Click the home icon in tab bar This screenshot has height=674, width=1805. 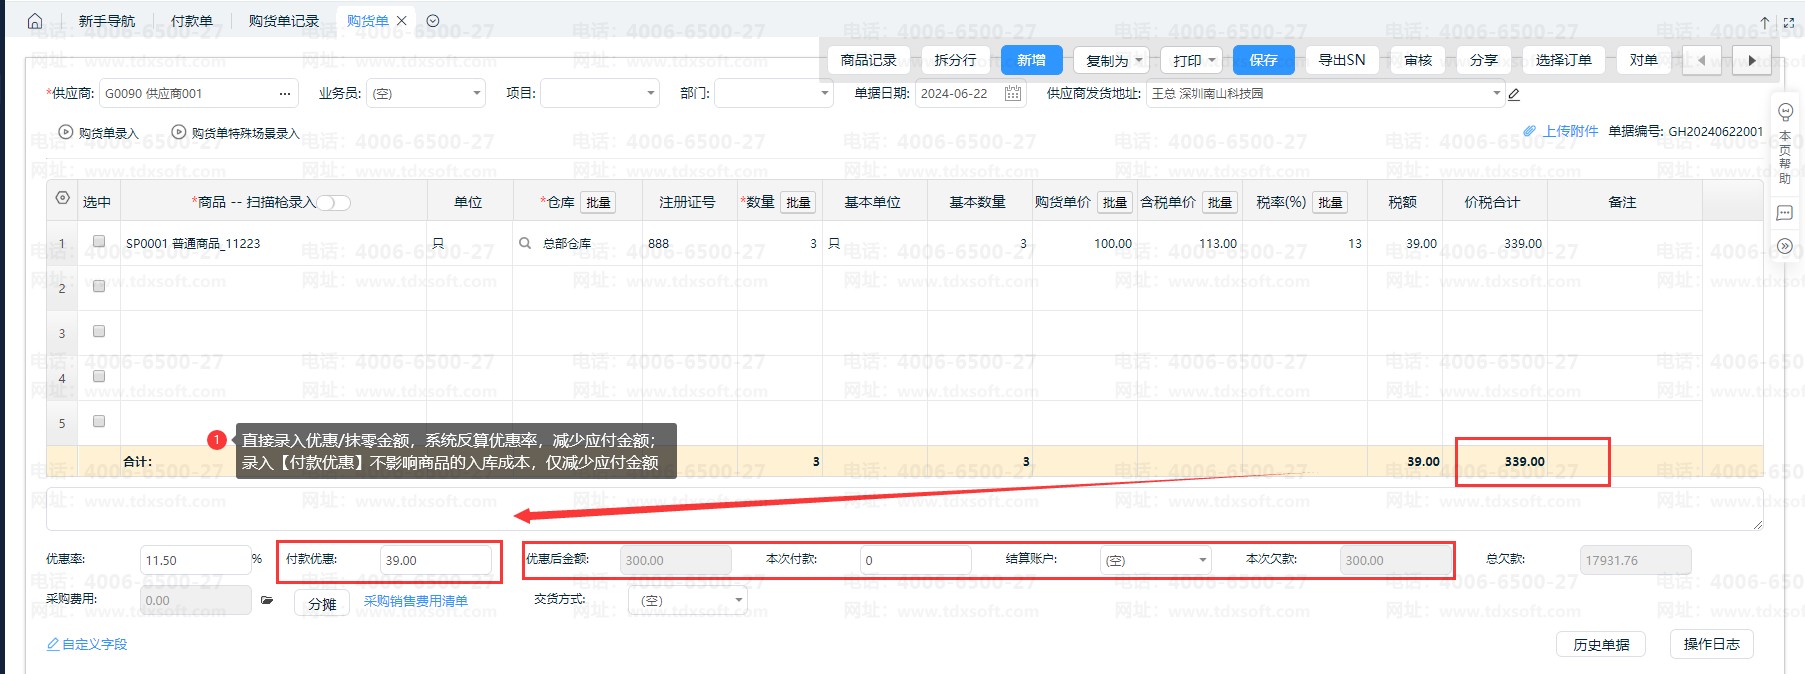(35, 21)
